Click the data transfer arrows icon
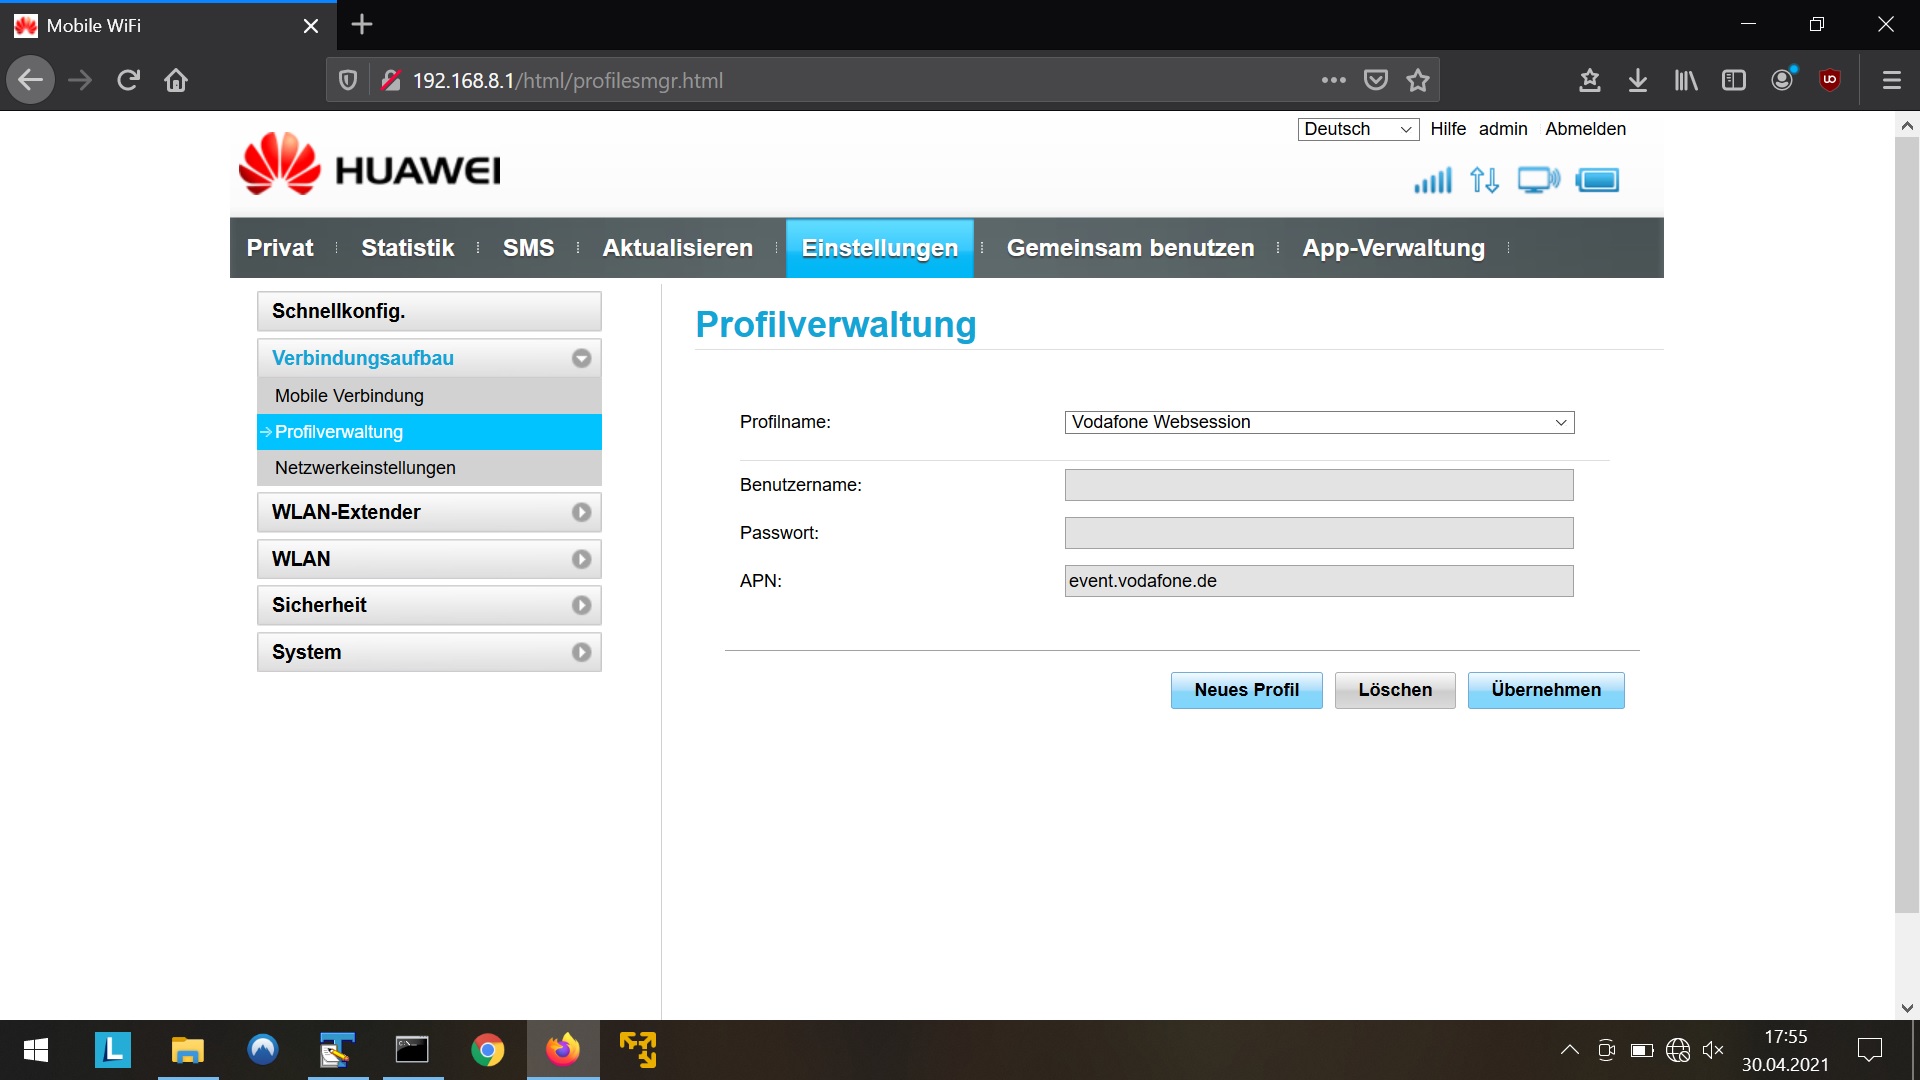The width and height of the screenshot is (1920, 1080). coord(1484,180)
